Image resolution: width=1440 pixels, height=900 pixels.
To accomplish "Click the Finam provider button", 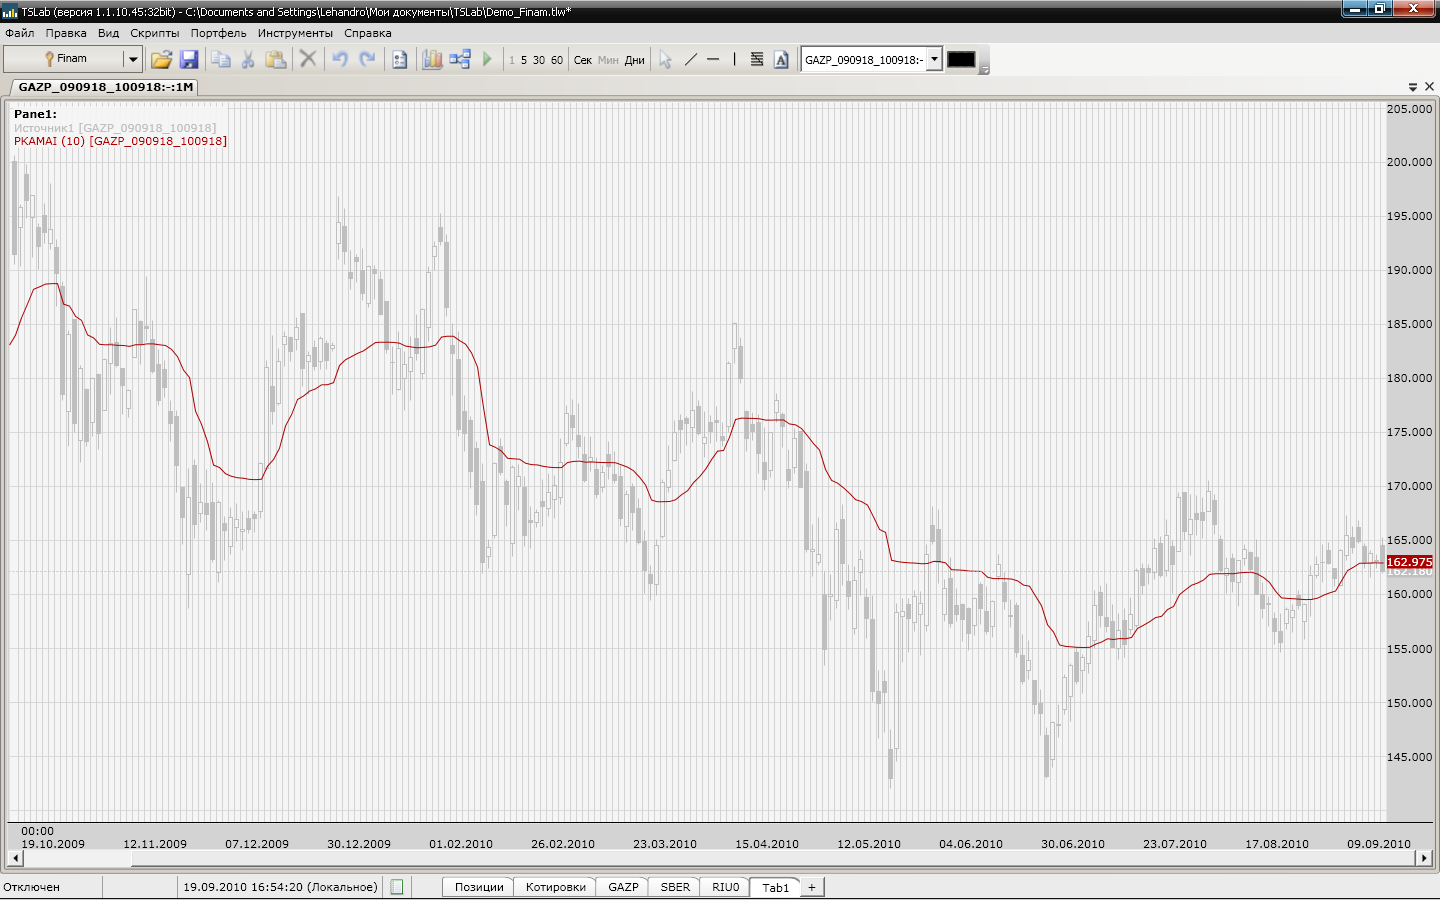I will coord(64,60).
